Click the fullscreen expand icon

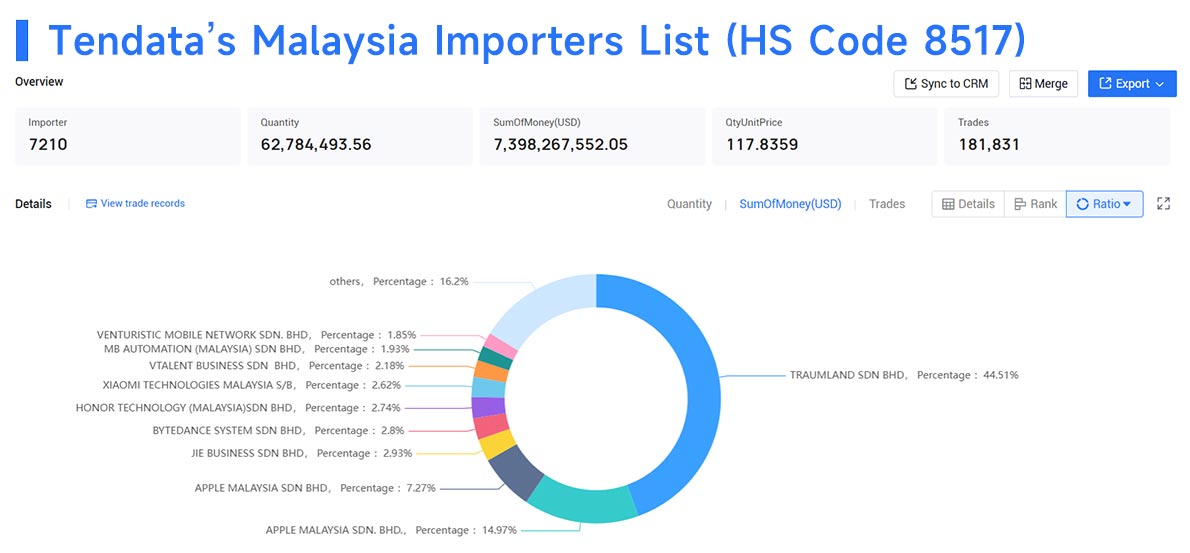pos(1163,203)
